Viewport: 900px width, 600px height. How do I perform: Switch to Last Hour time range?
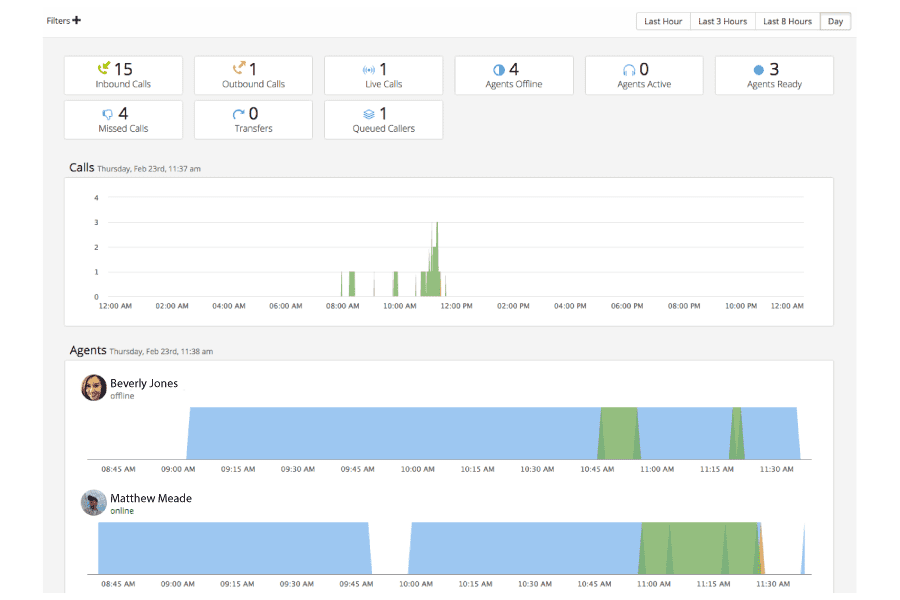point(663,21)
